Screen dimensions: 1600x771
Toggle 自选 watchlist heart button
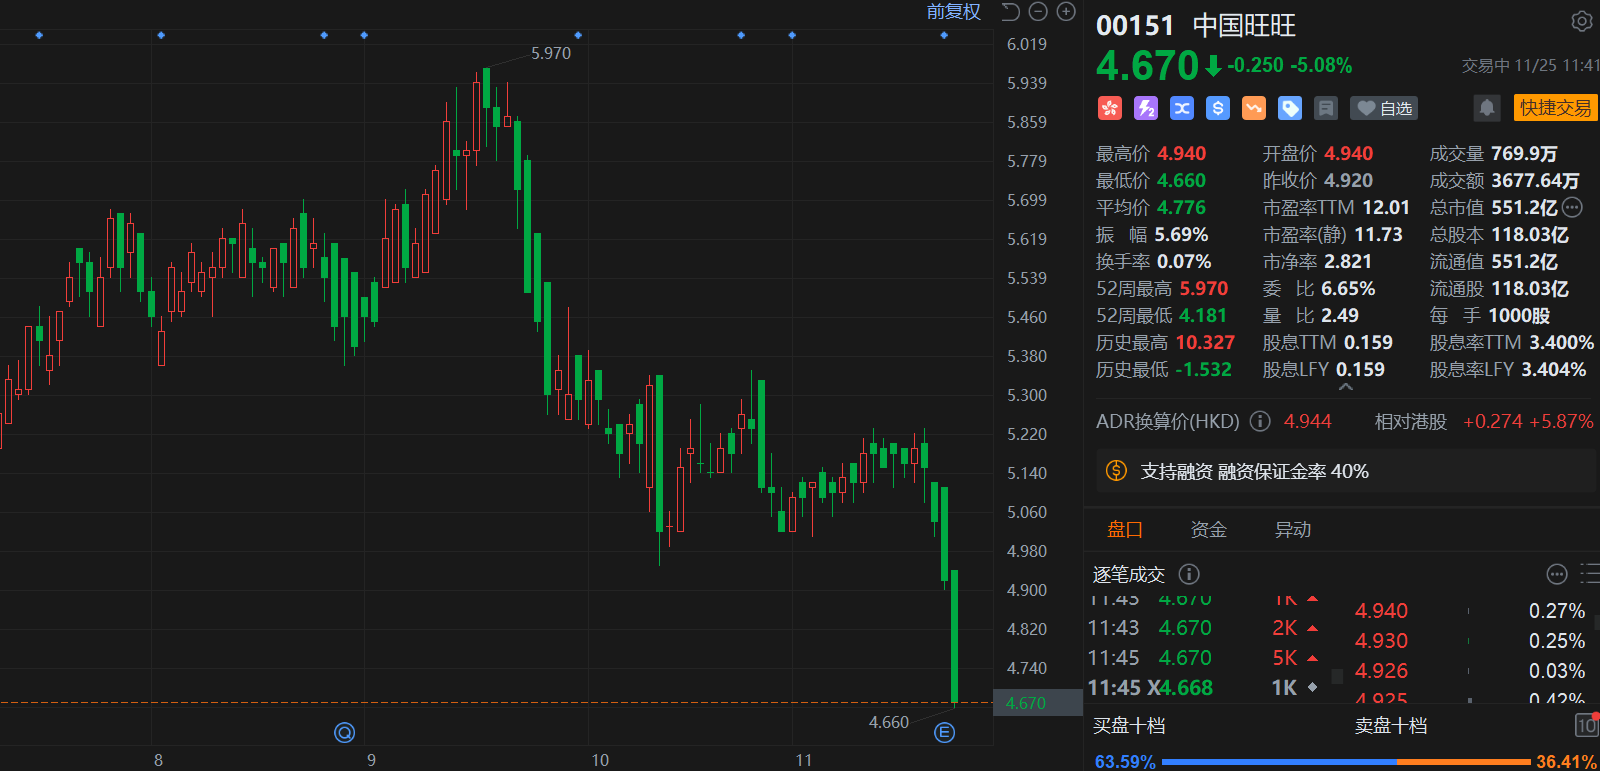click(1383, 108)
